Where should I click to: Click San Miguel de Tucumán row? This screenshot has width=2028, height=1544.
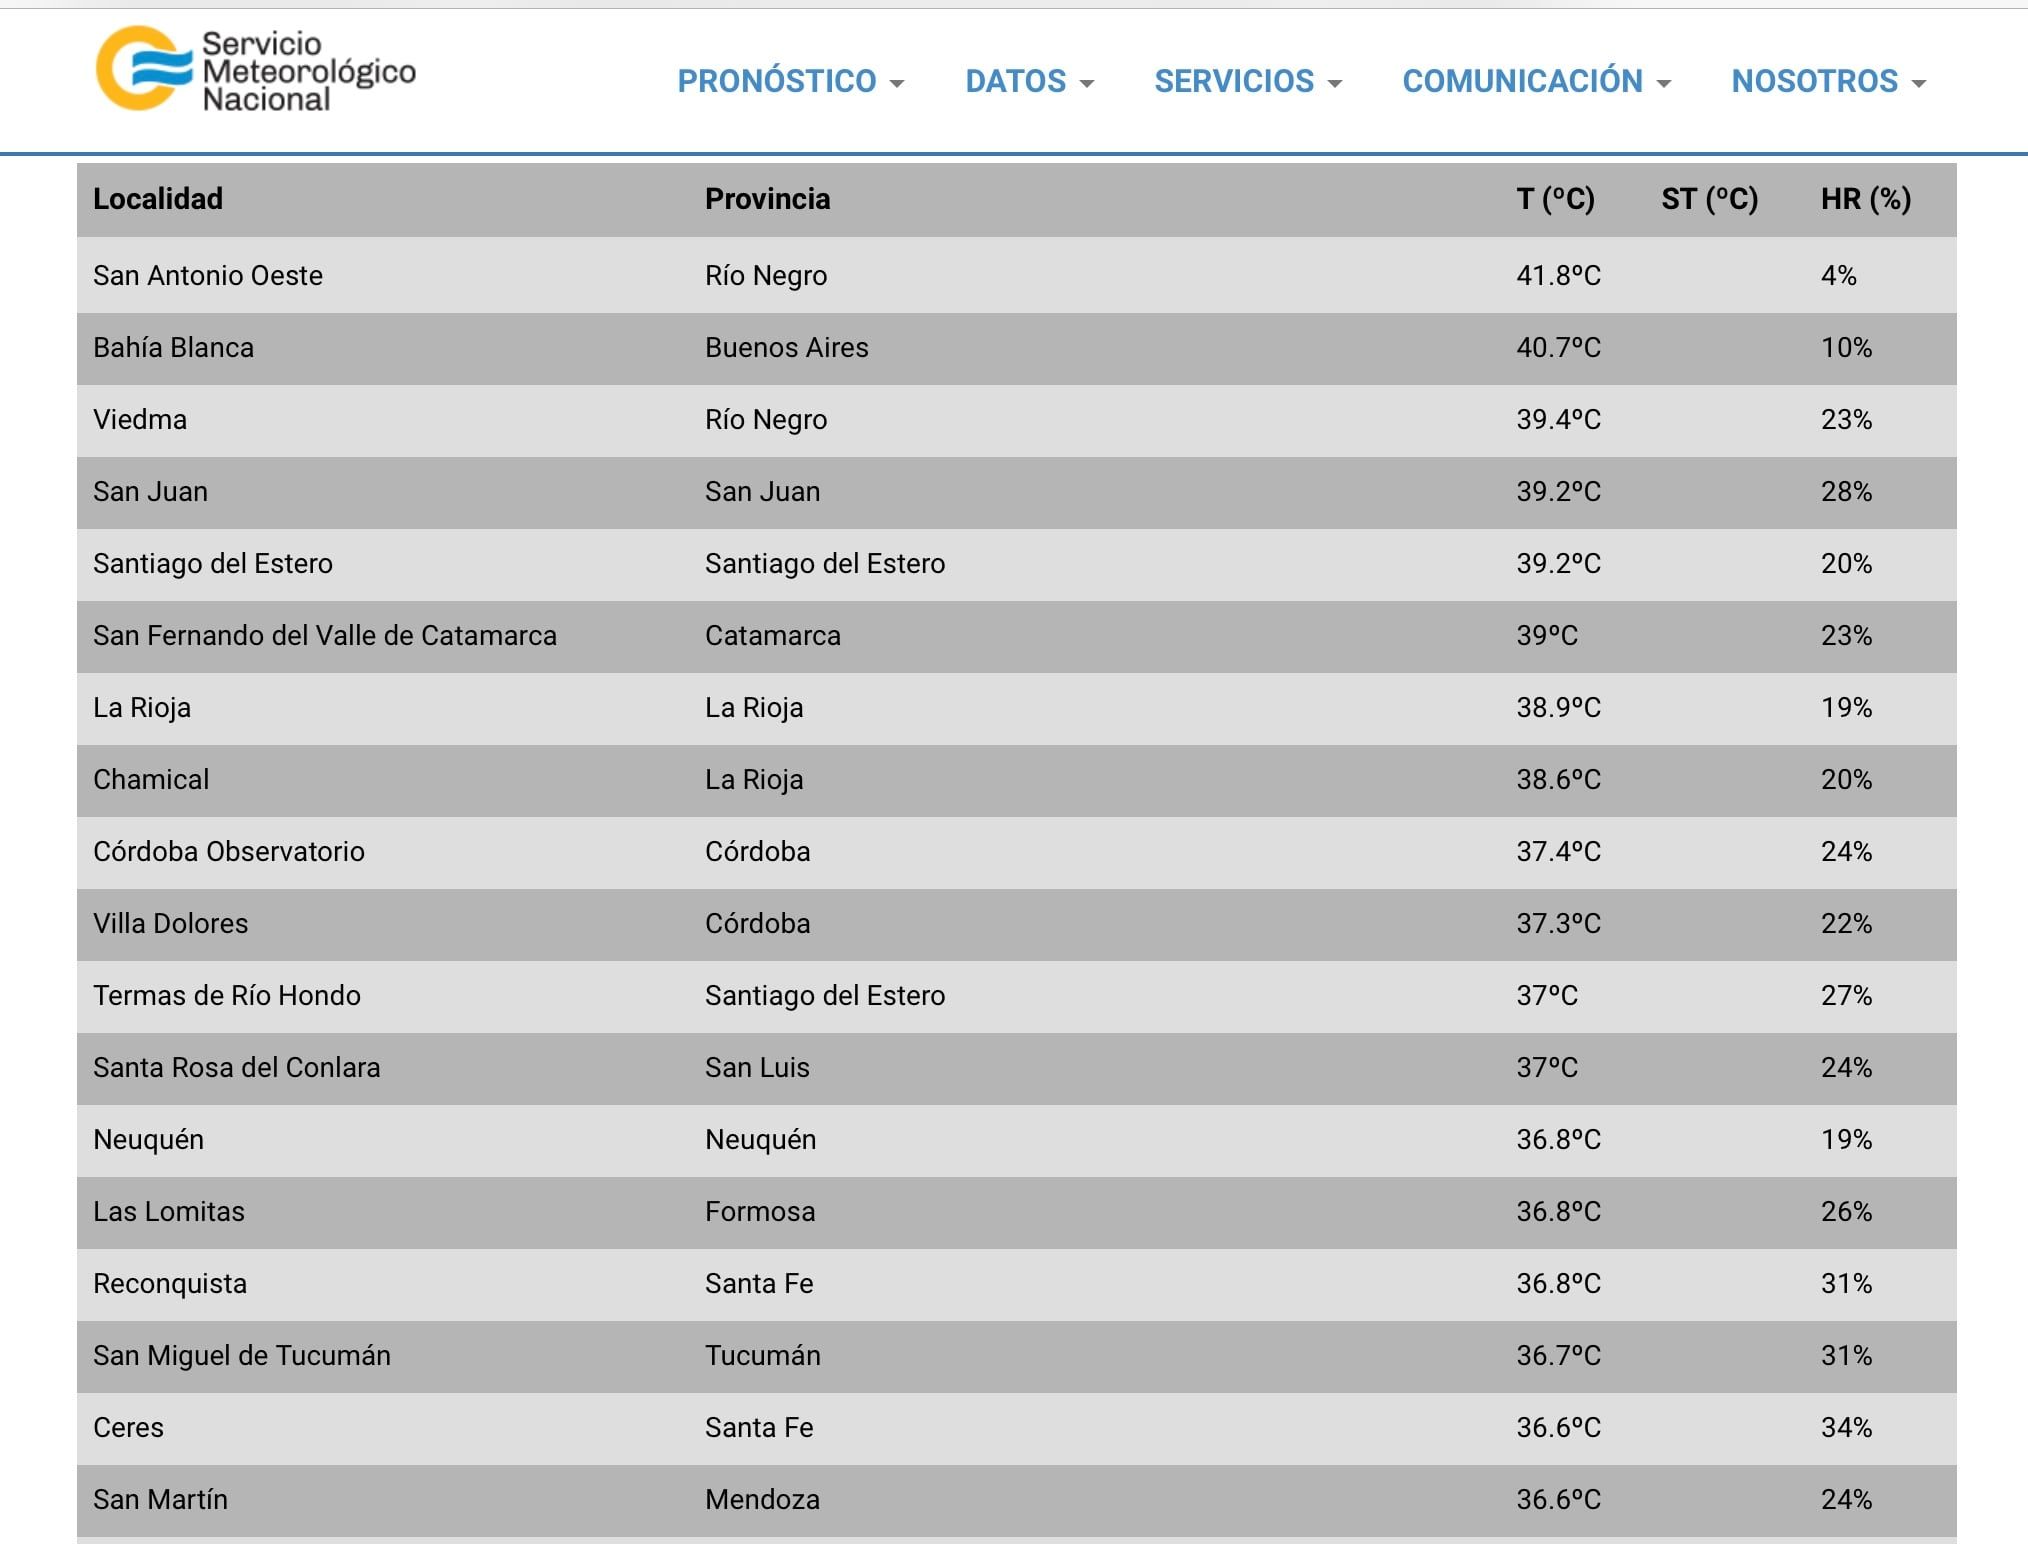pyautogui.click(x=241, y=1355)
